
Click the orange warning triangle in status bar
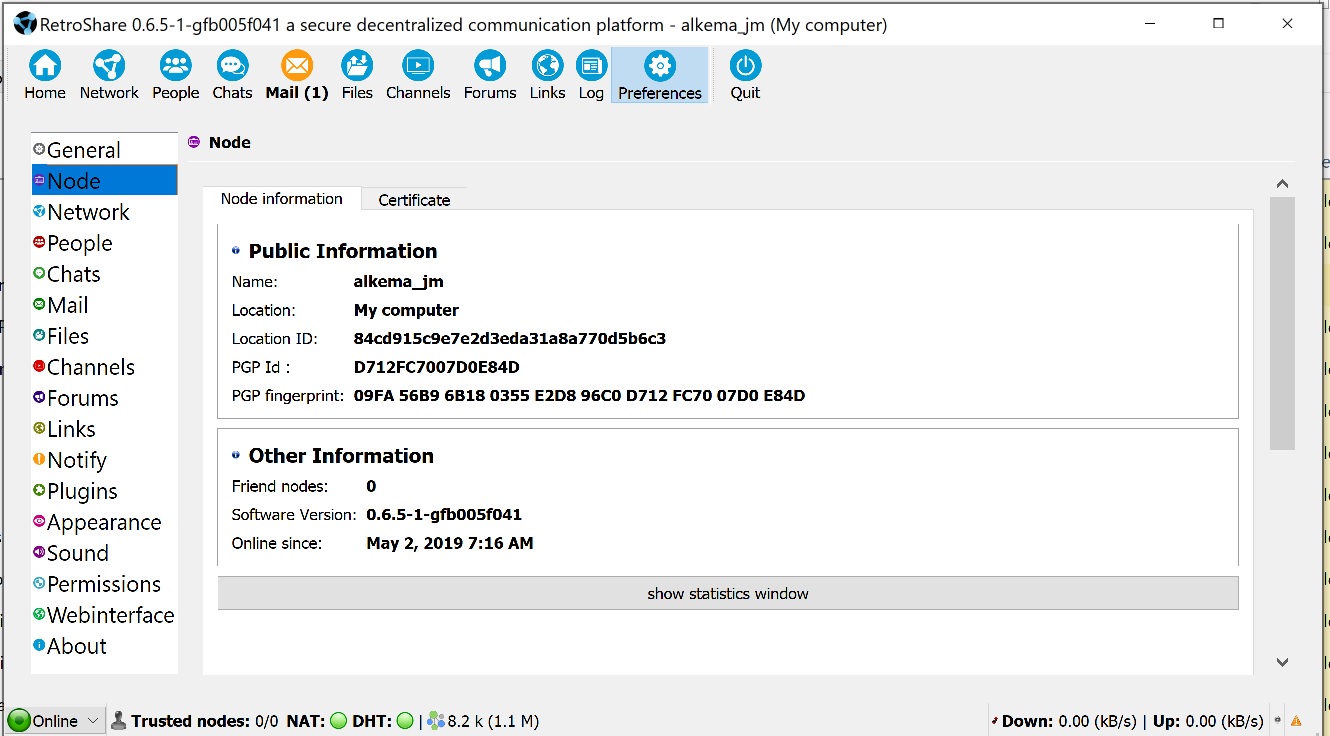coord(1296,720)
